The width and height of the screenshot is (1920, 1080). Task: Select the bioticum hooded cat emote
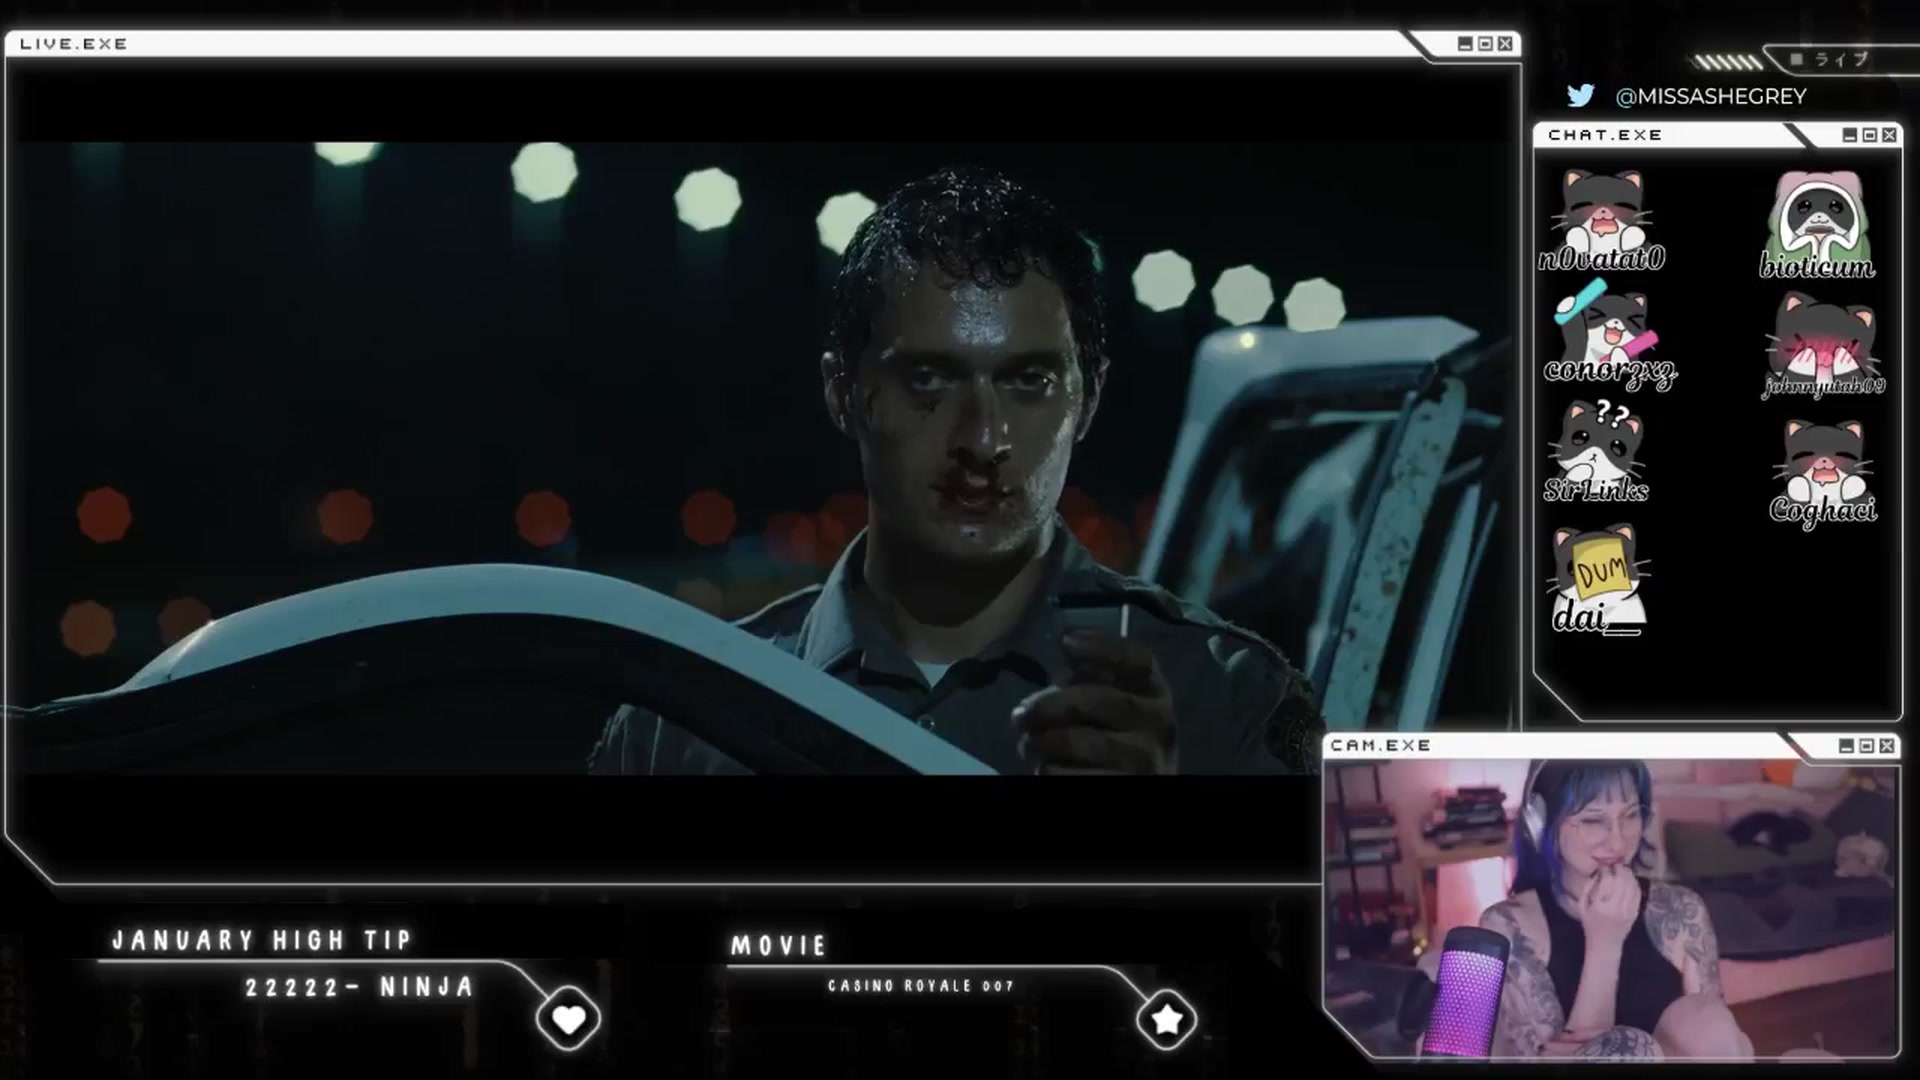1817,226
